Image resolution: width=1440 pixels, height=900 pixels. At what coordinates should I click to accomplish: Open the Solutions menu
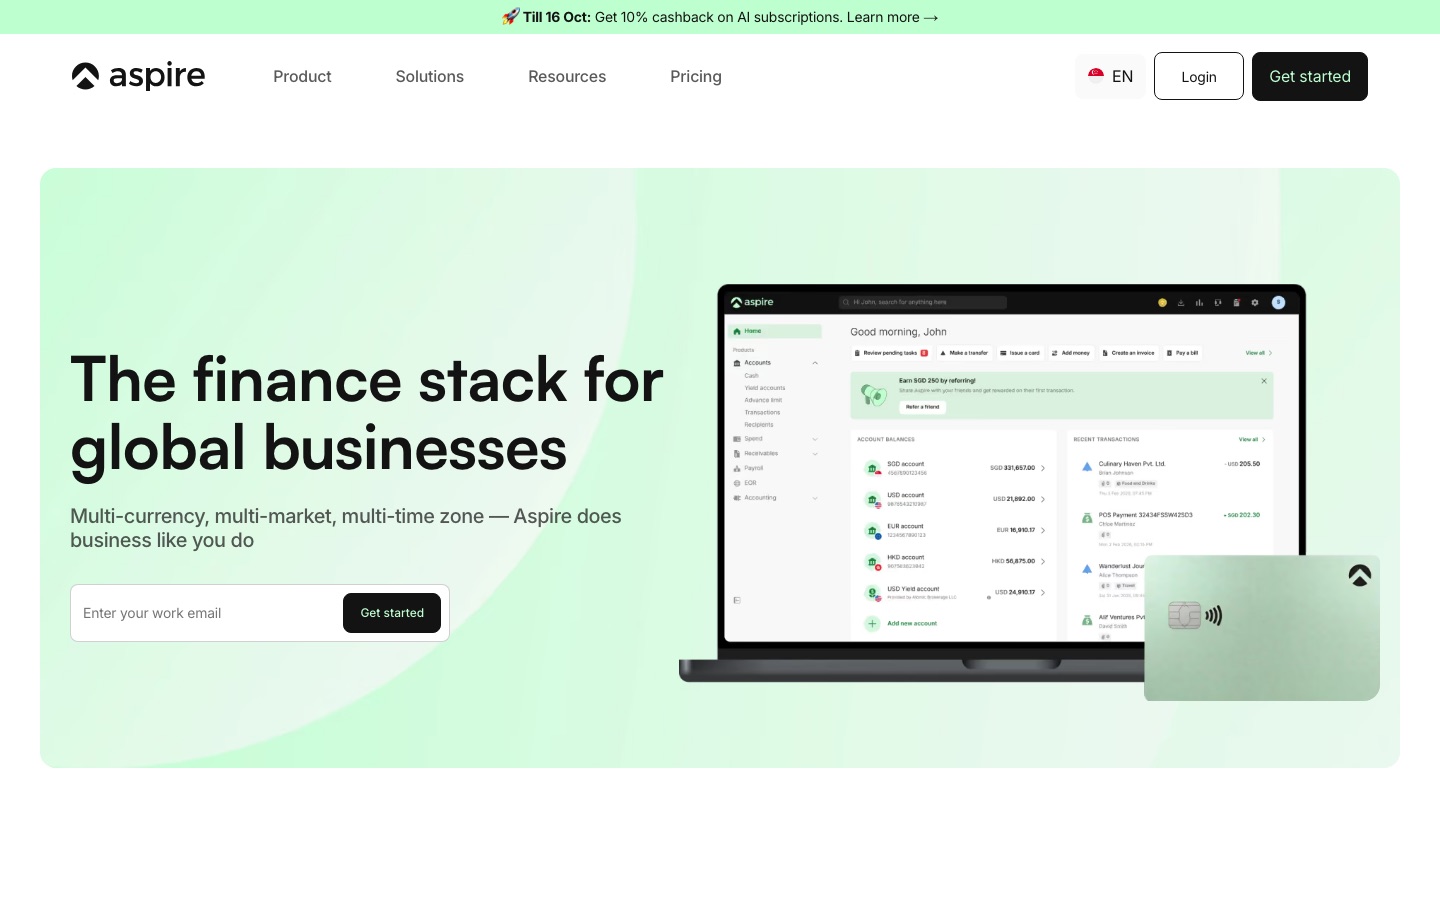point(430,76)
